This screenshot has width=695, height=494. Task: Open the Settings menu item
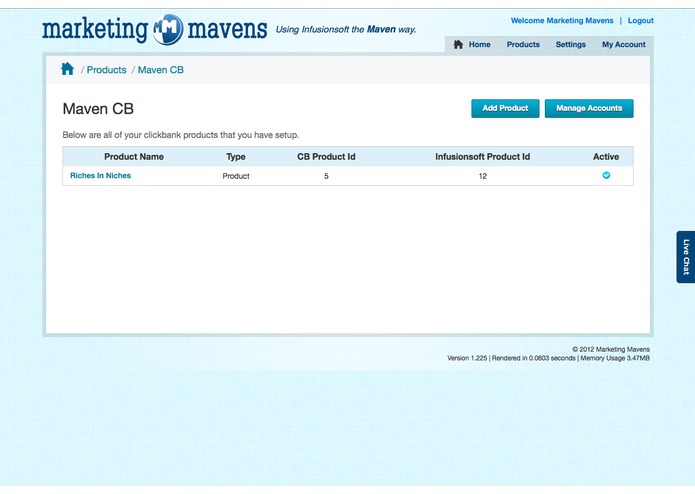pyautogui.click(x=570, y=44)
